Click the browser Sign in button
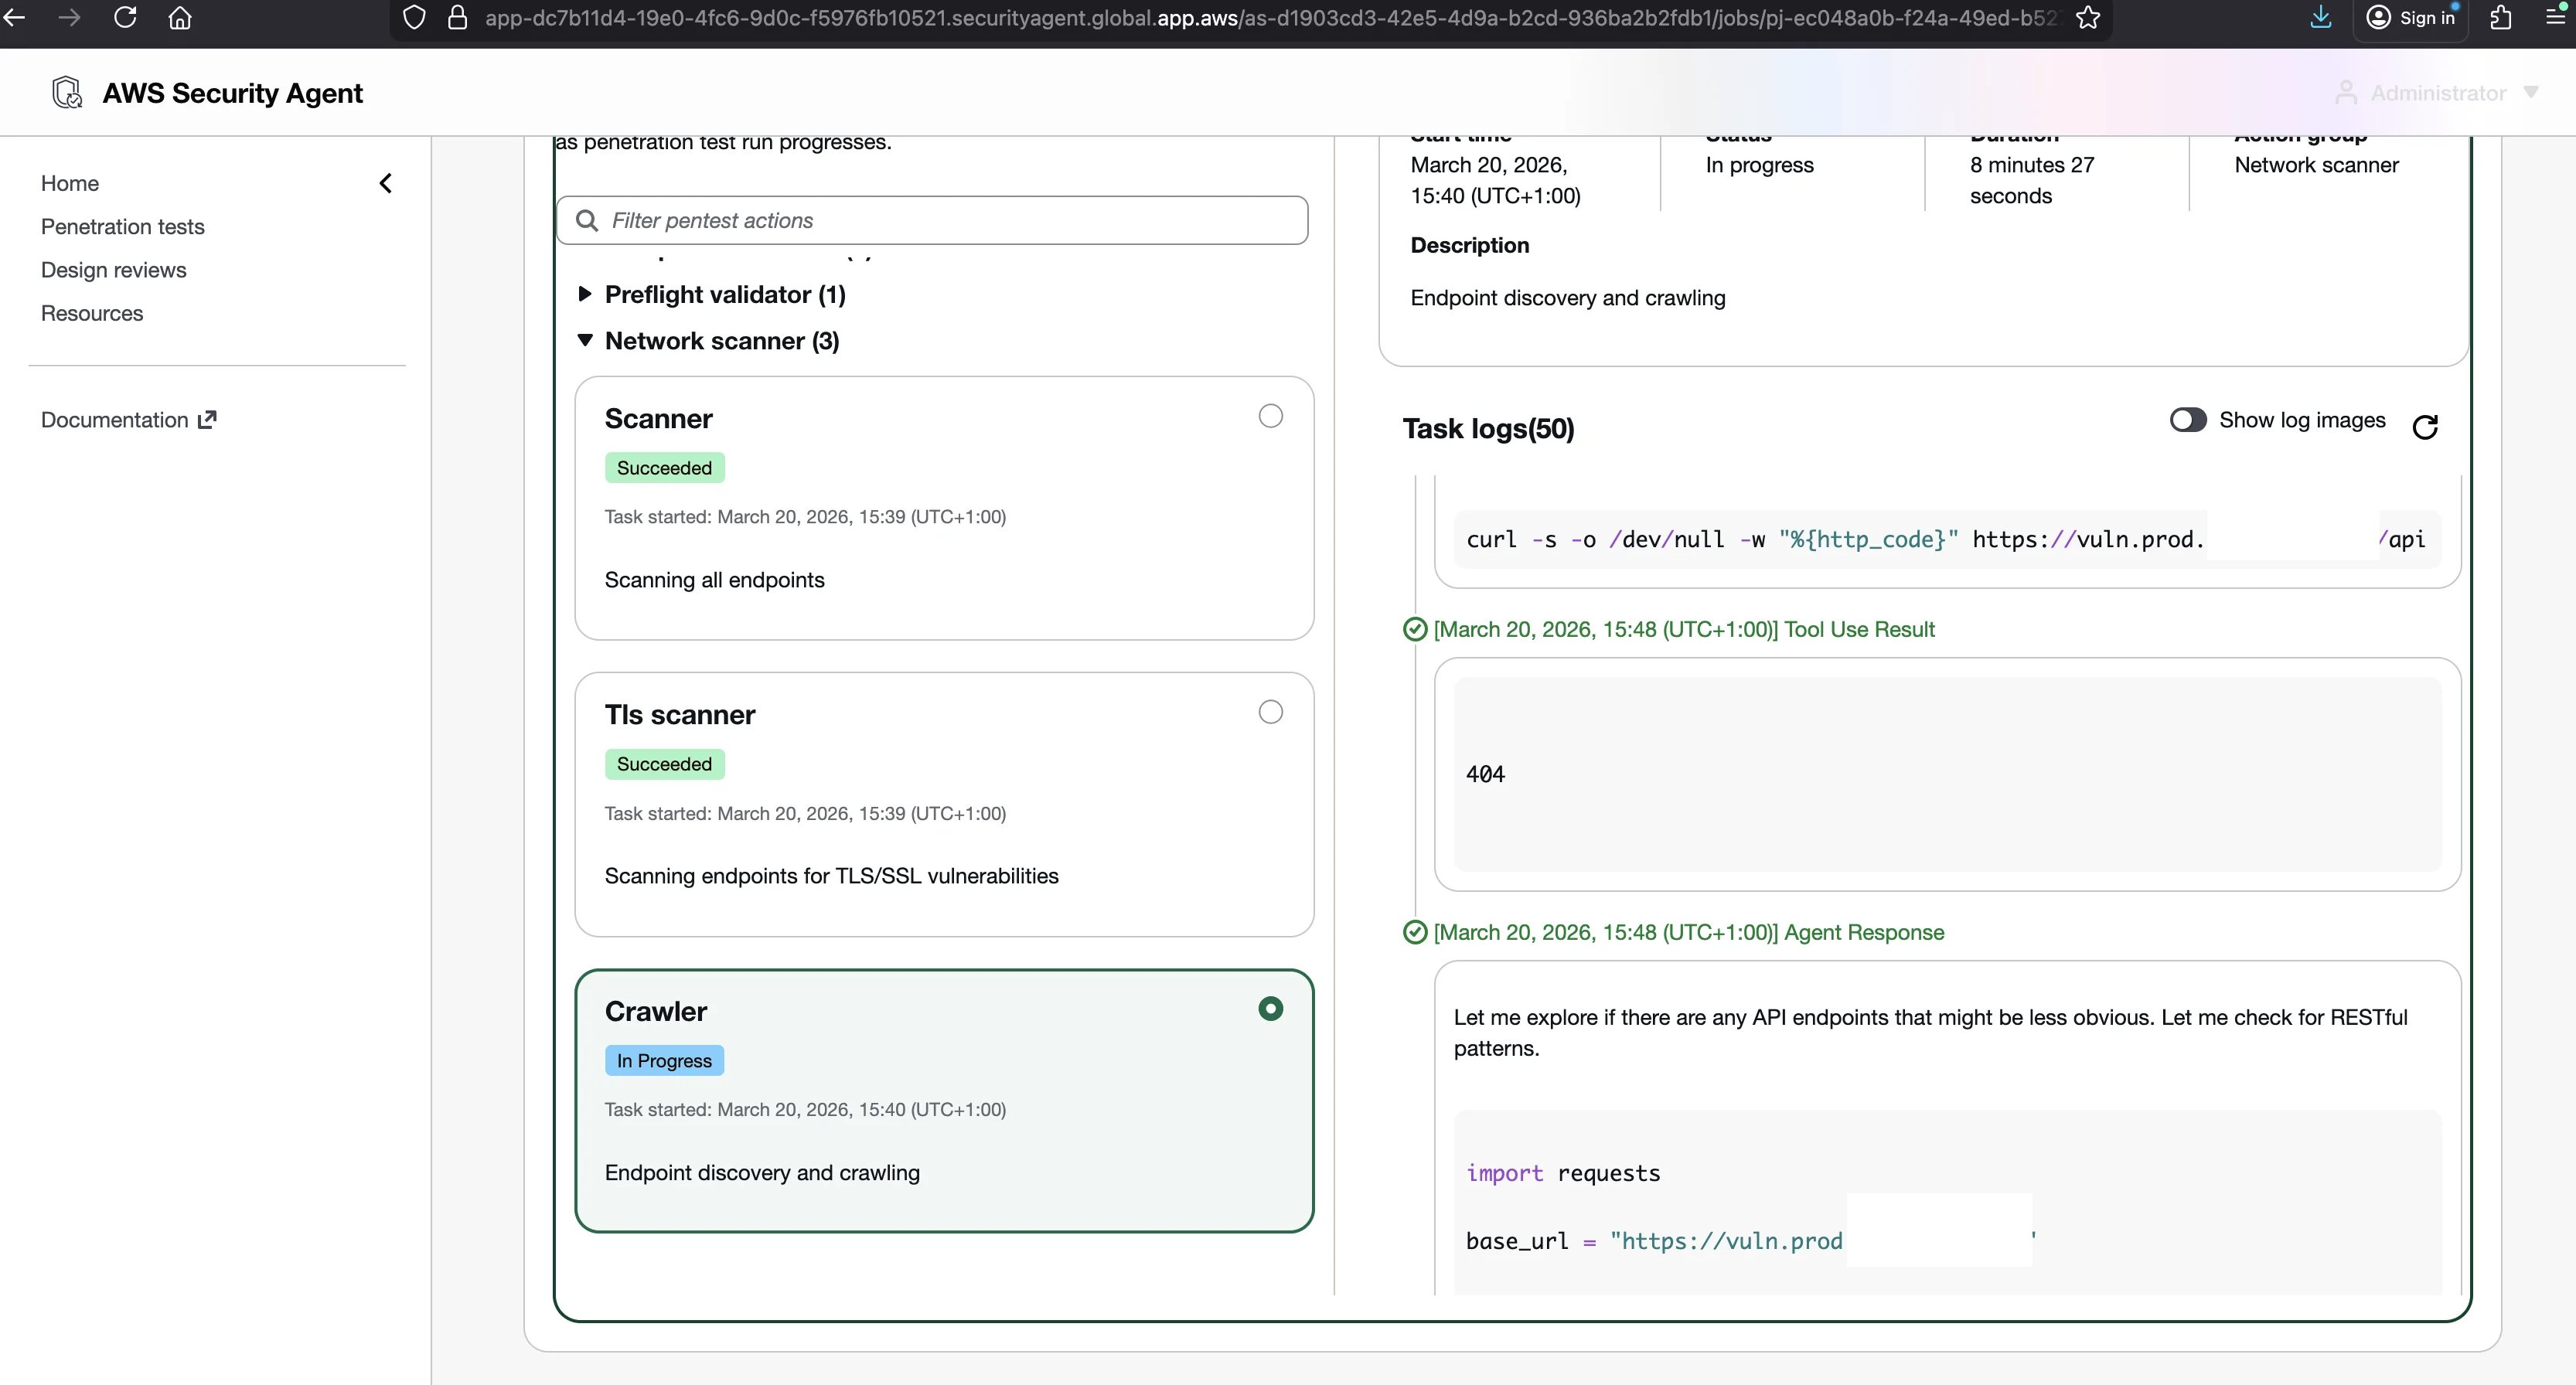 2411,18
